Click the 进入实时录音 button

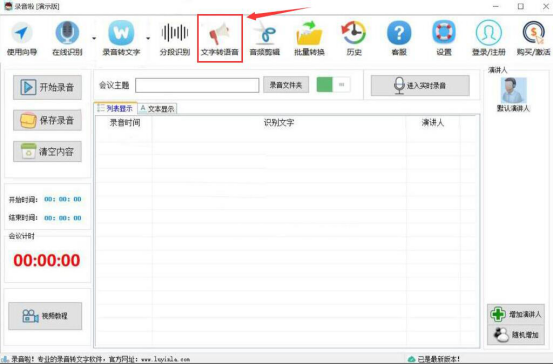pyautogui.click(x=420, y=85)
